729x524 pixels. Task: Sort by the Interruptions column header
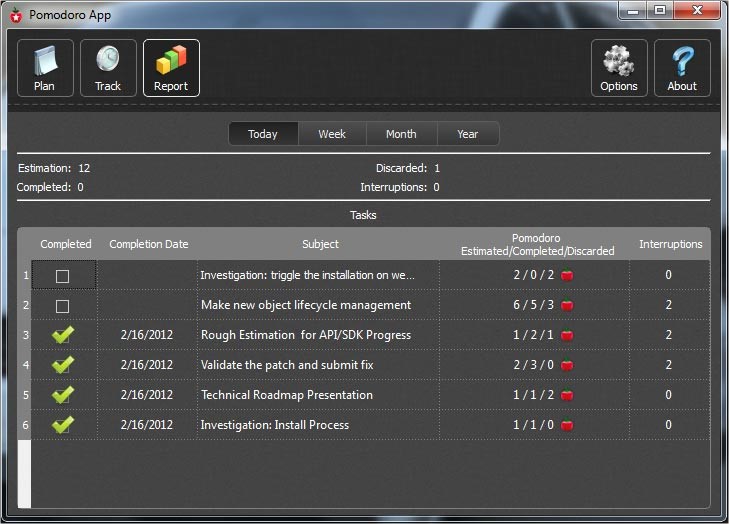click(670, 244)
